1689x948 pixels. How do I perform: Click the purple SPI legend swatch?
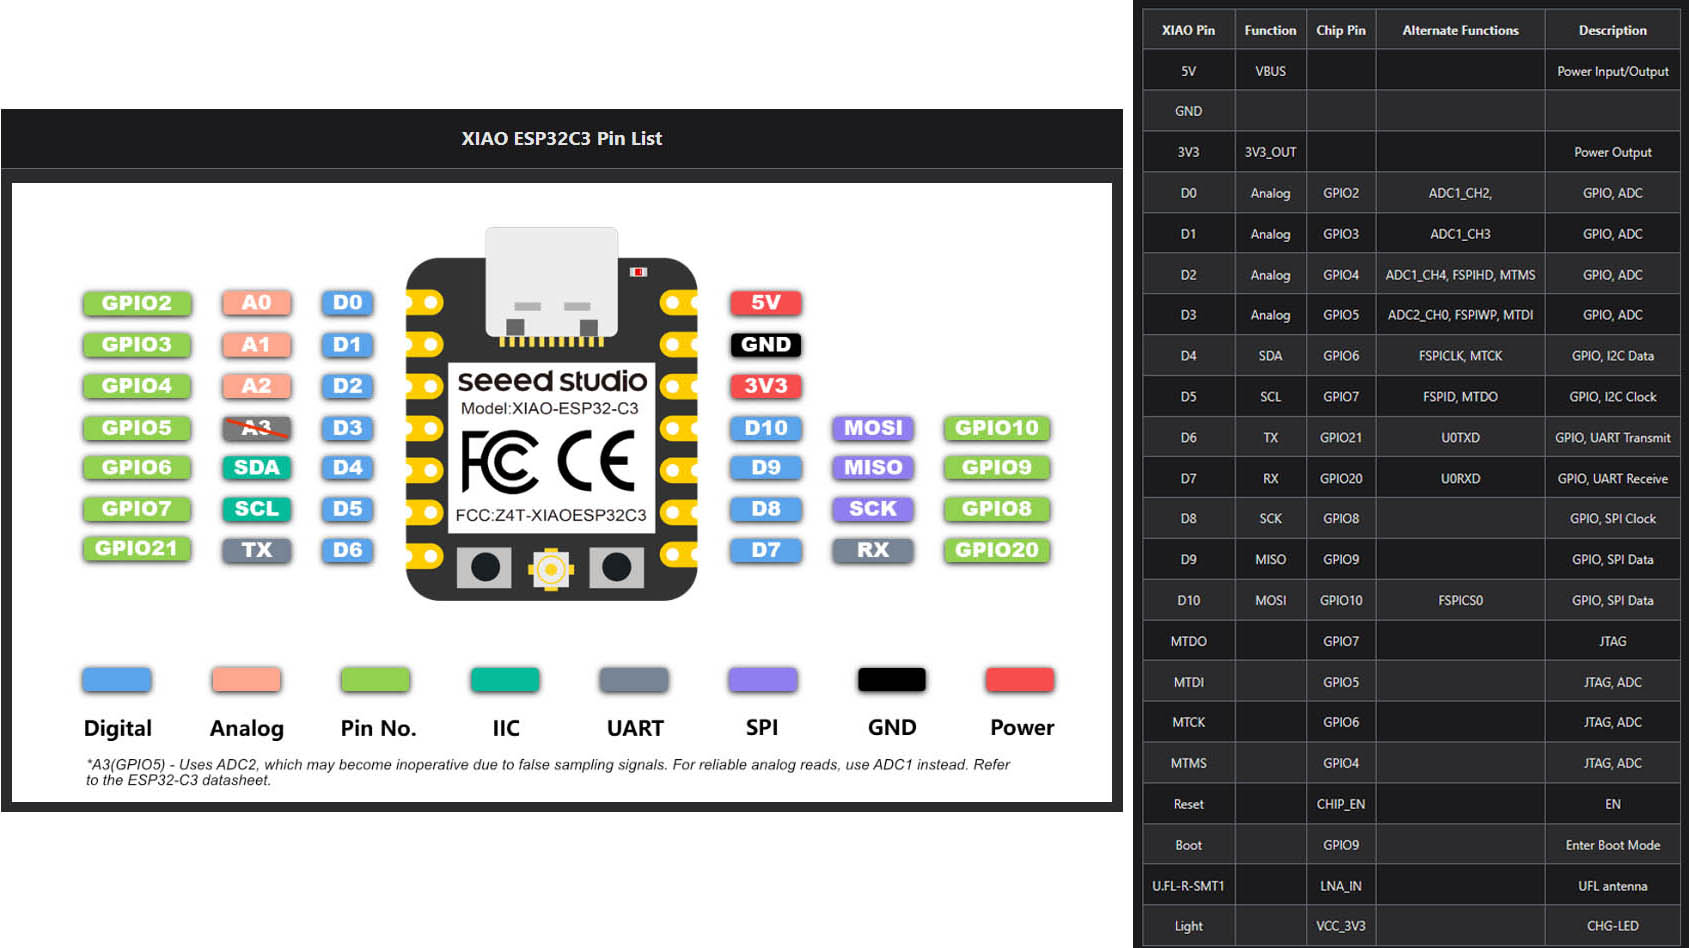click(x=763, y=680)
